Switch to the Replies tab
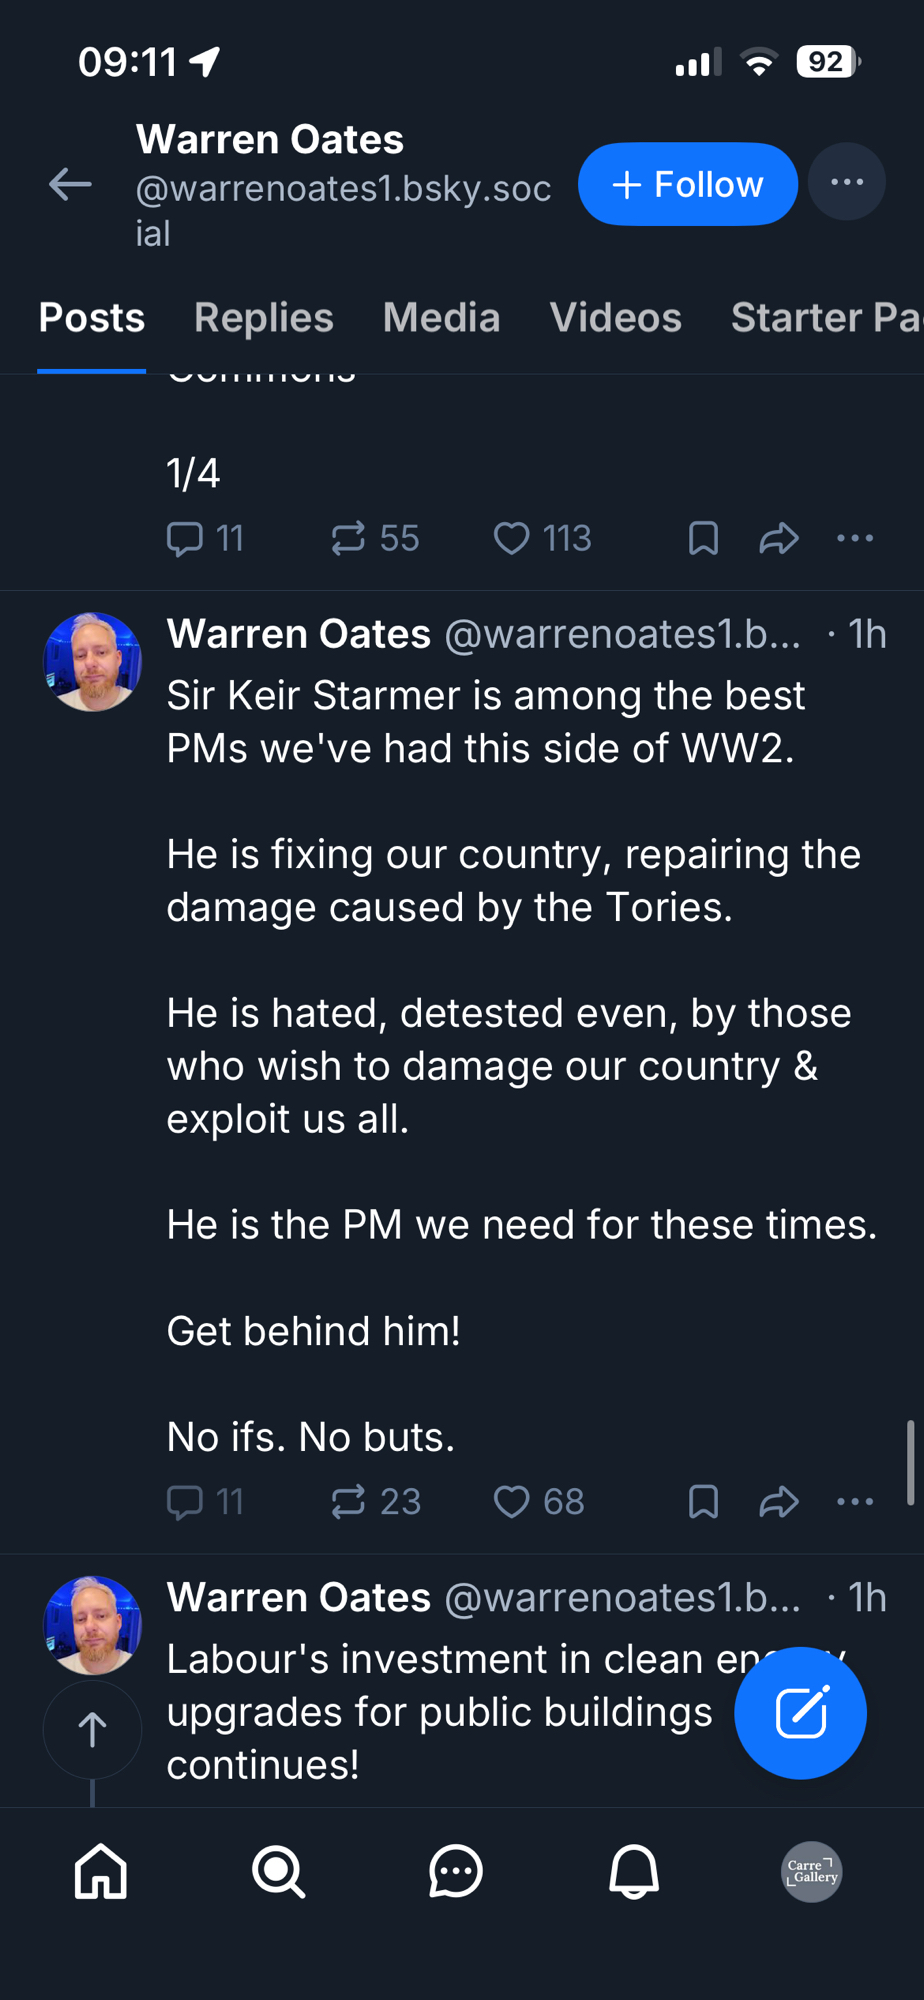The width and height of the screenshot is (924, 2000). click(263, 318)
